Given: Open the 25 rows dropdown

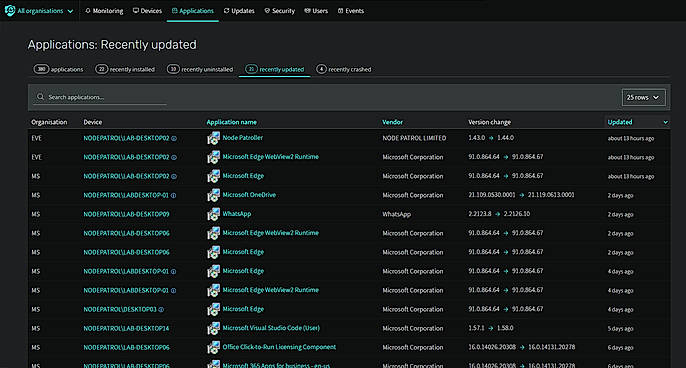Looking at the screenshot, I should 643,97.
